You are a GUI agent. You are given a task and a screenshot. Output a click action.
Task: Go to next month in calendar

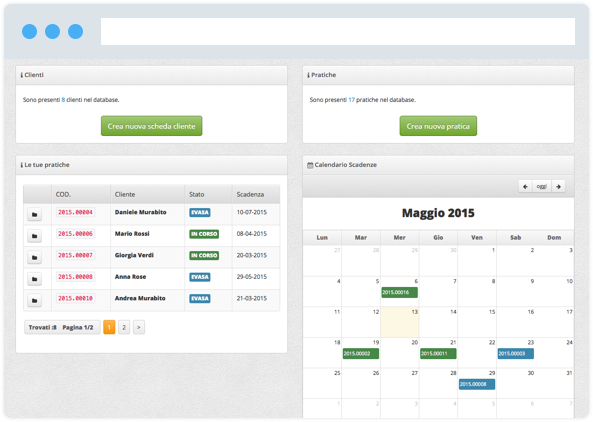tap(559, 186)
